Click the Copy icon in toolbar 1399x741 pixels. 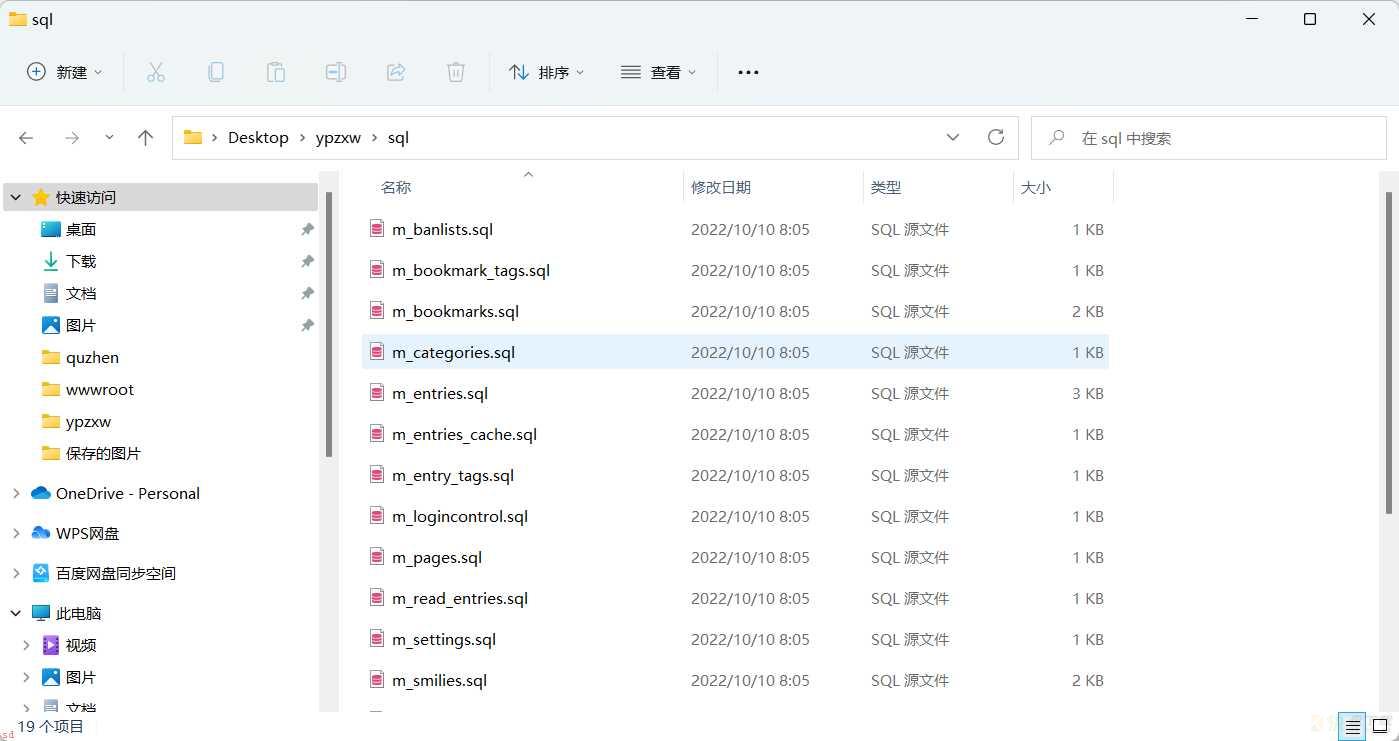pyautogui.click(x=215, y=72)
